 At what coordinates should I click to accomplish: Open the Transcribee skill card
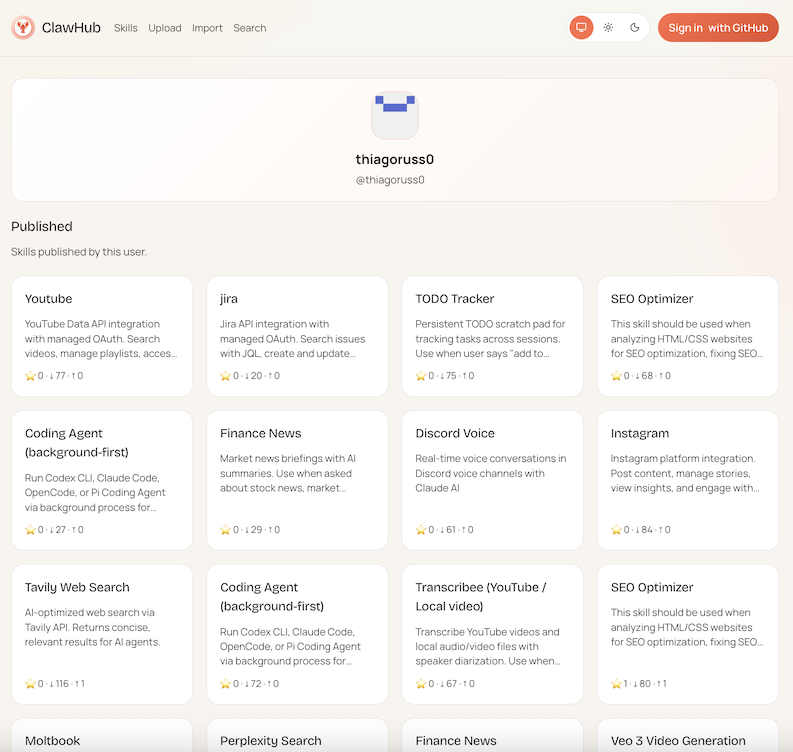[x=492, y=634]
